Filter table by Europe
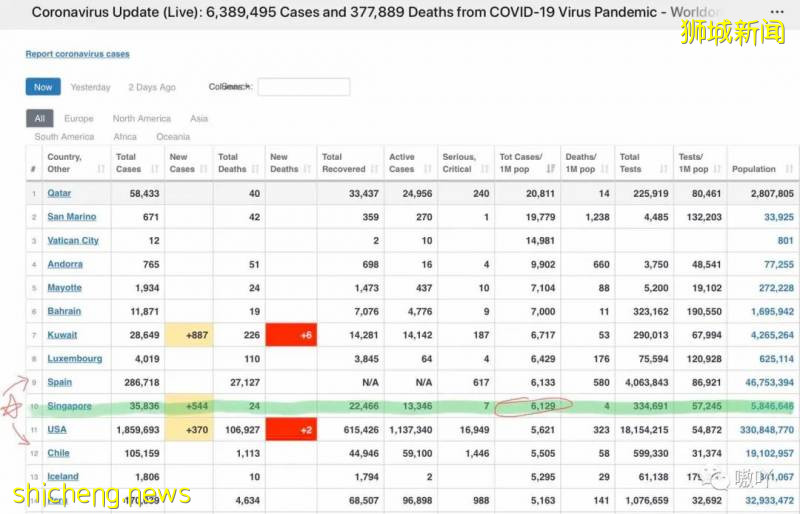800x514 pixels. (x=79, y=118)
